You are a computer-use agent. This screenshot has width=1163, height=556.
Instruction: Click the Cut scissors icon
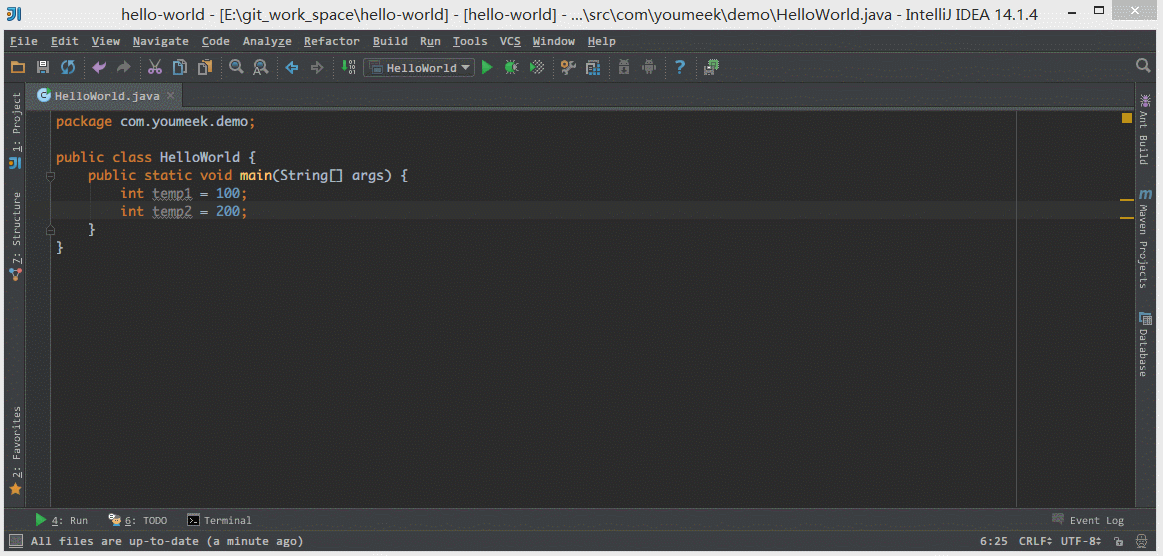(x=155, y=67)
